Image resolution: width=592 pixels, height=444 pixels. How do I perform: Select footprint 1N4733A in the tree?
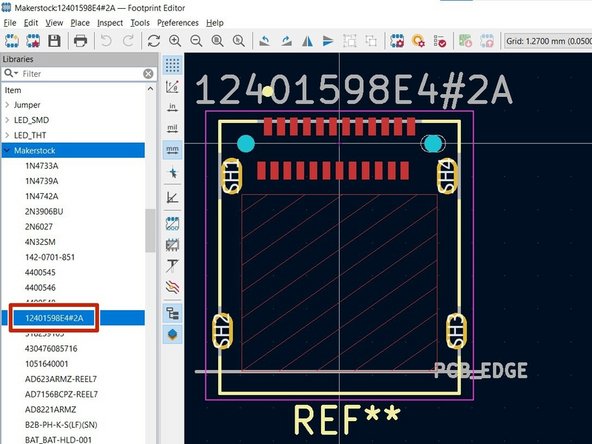point(42,165)
